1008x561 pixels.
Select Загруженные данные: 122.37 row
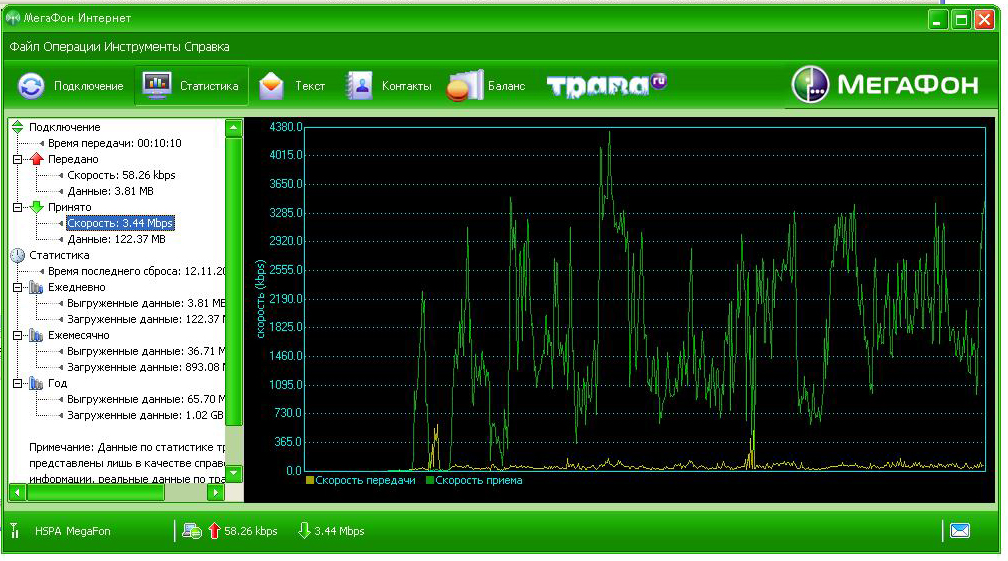[146, 319]
